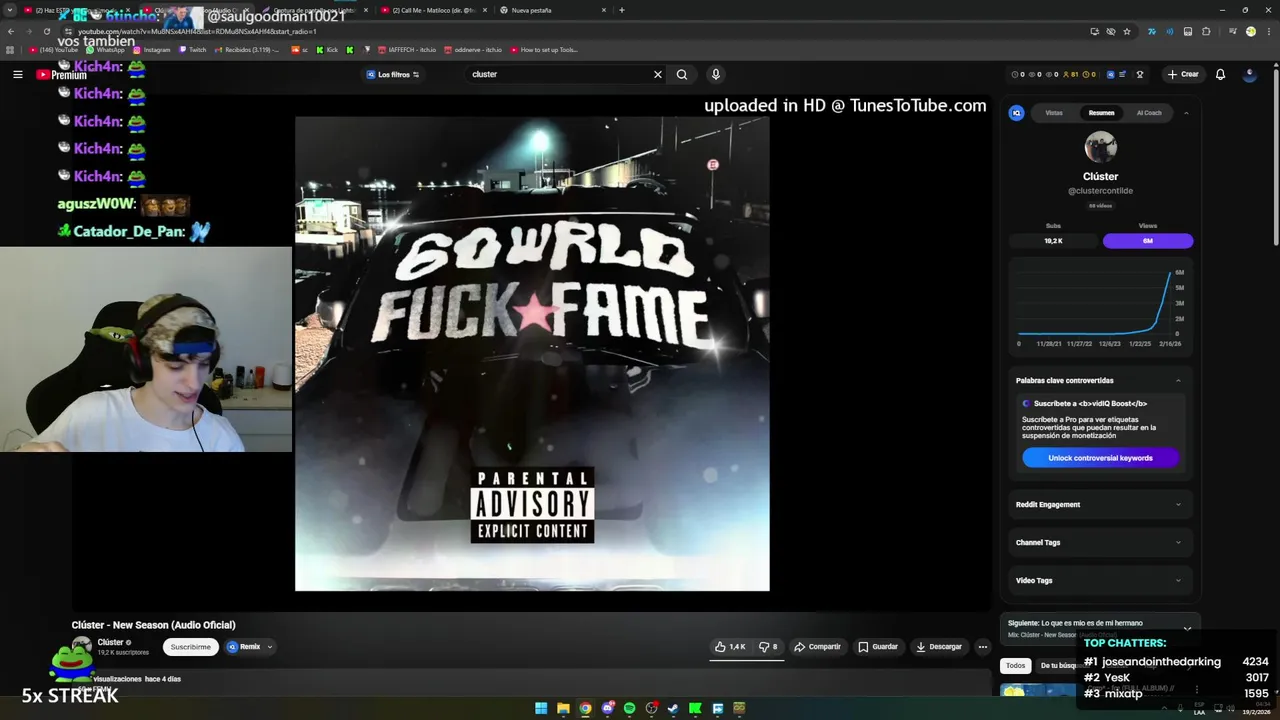This screenshot has width=1280, height=720.
Task: Select the 'Todos' filter chip
Action: (1015, 665)
